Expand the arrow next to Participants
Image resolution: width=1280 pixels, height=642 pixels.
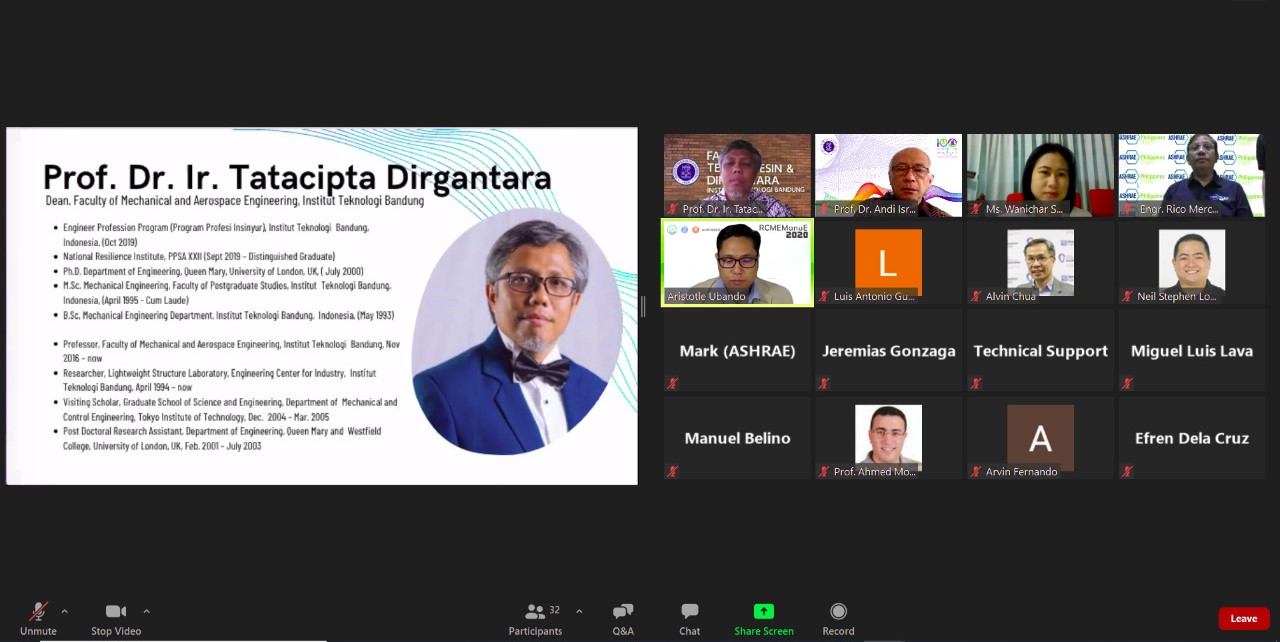click(579, 611)
